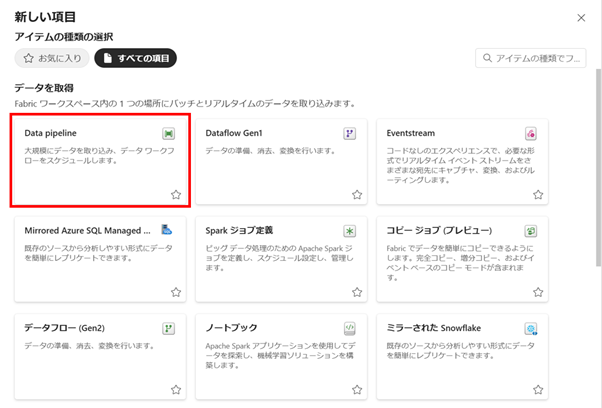Image resolution: width=602 pixels, height=408 pixels.
Task: Click the ノートブック type icon
Action: pos(350,327)
